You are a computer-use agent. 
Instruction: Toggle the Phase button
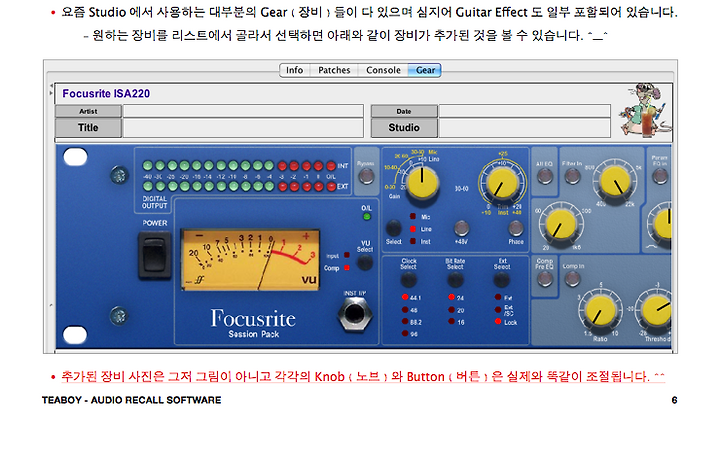[x=516, y=228]
